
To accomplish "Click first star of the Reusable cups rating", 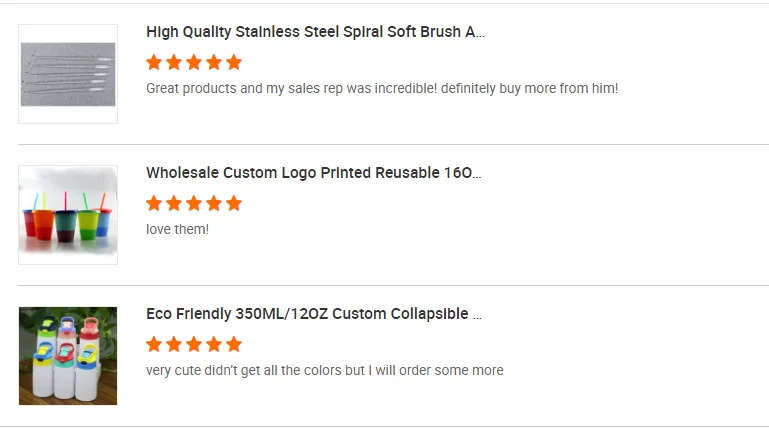I will coord(154,203).
